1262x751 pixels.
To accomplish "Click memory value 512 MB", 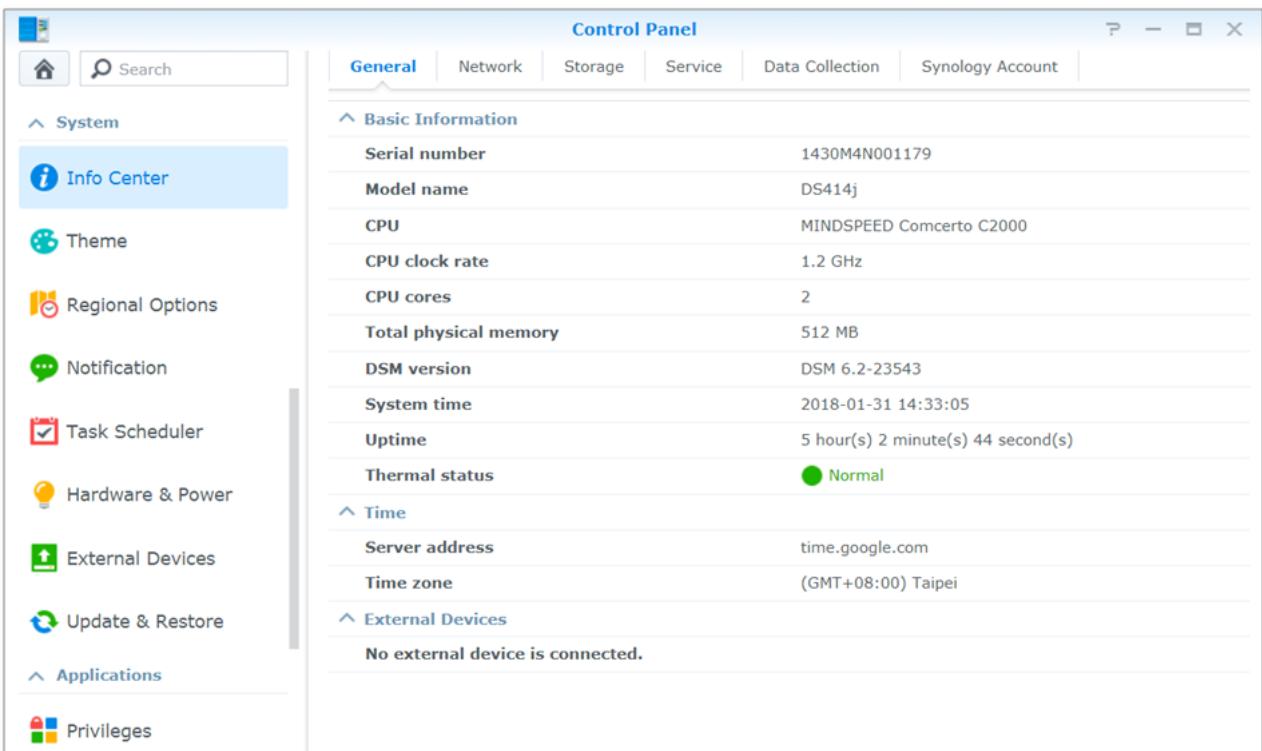I will click(x=830, y=333).
